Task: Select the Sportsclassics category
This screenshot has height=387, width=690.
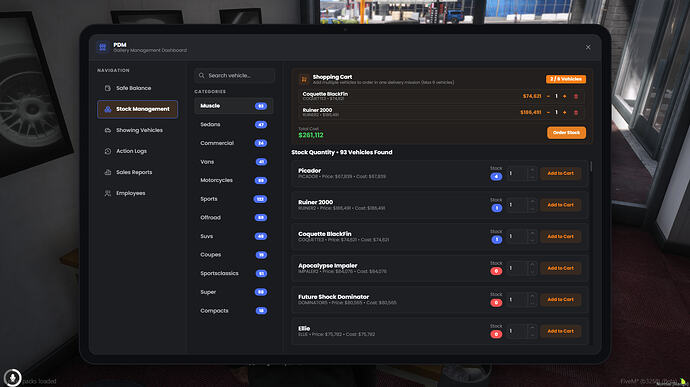Action: 234,273
